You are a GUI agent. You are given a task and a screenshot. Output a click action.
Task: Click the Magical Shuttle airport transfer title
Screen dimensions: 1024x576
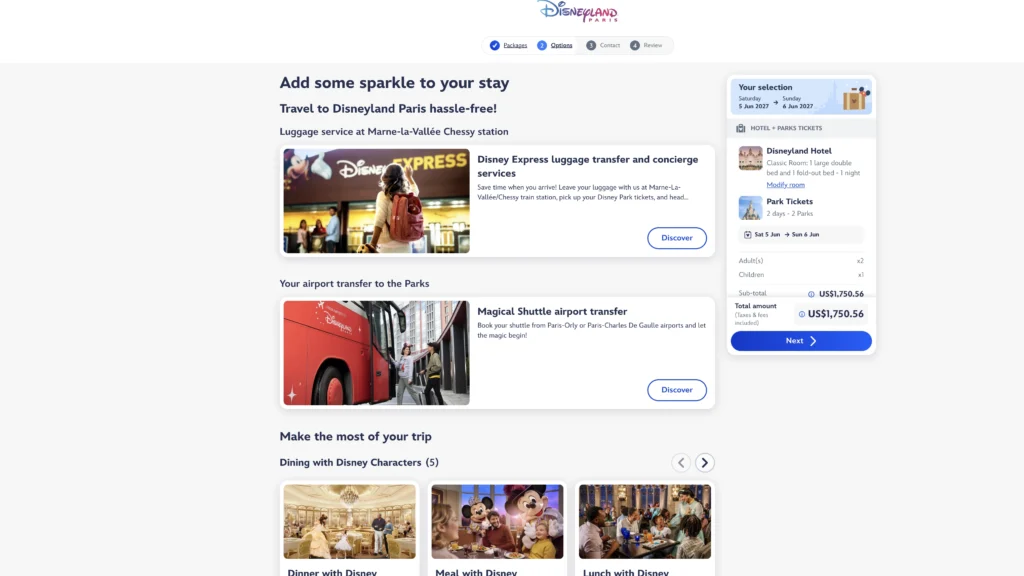point(552,312)
